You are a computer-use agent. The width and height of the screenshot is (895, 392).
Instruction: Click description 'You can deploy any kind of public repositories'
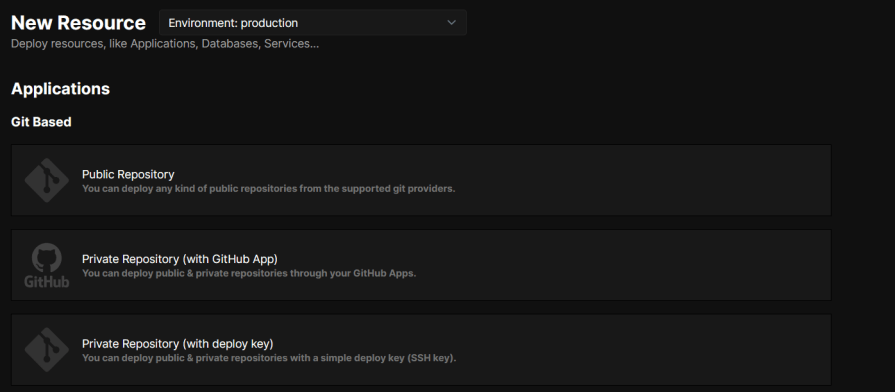pyautogui.click(x=269, y=189)
